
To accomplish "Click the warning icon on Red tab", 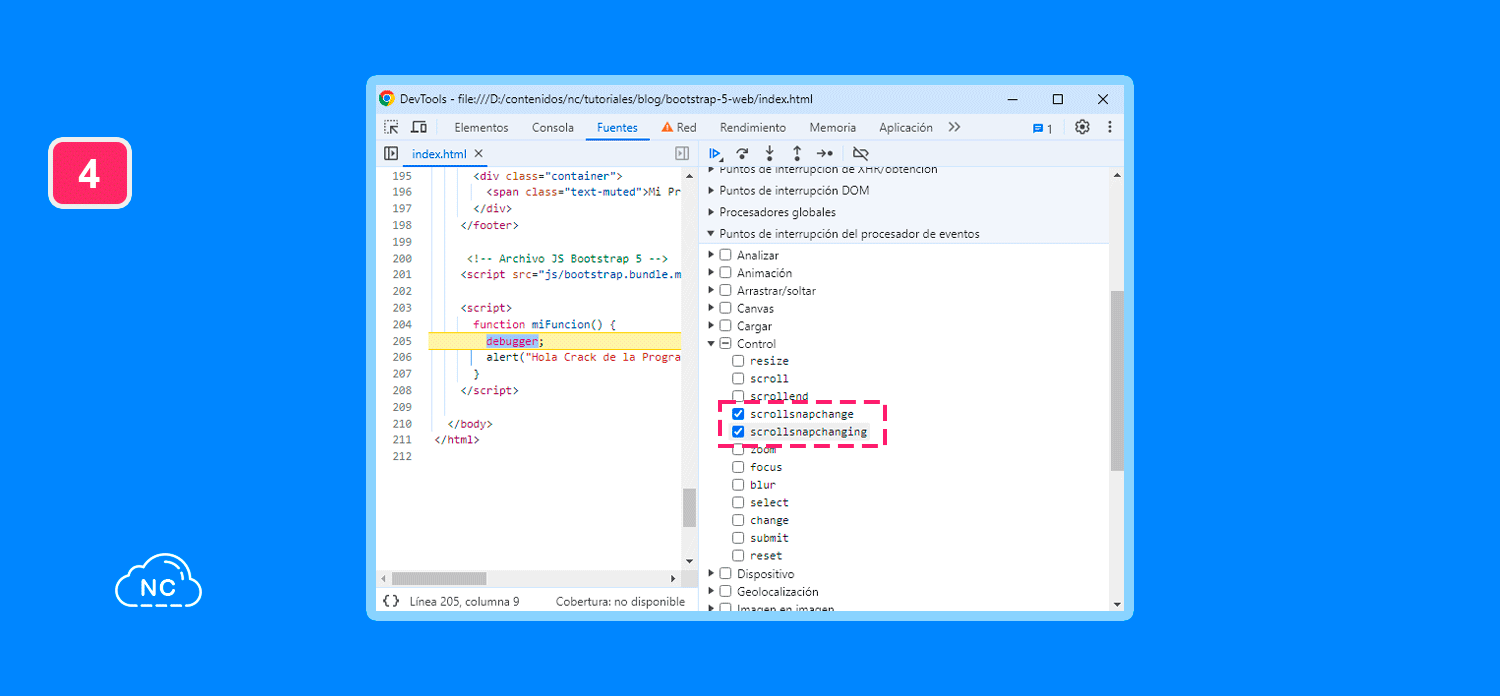I will click(667, 127).
